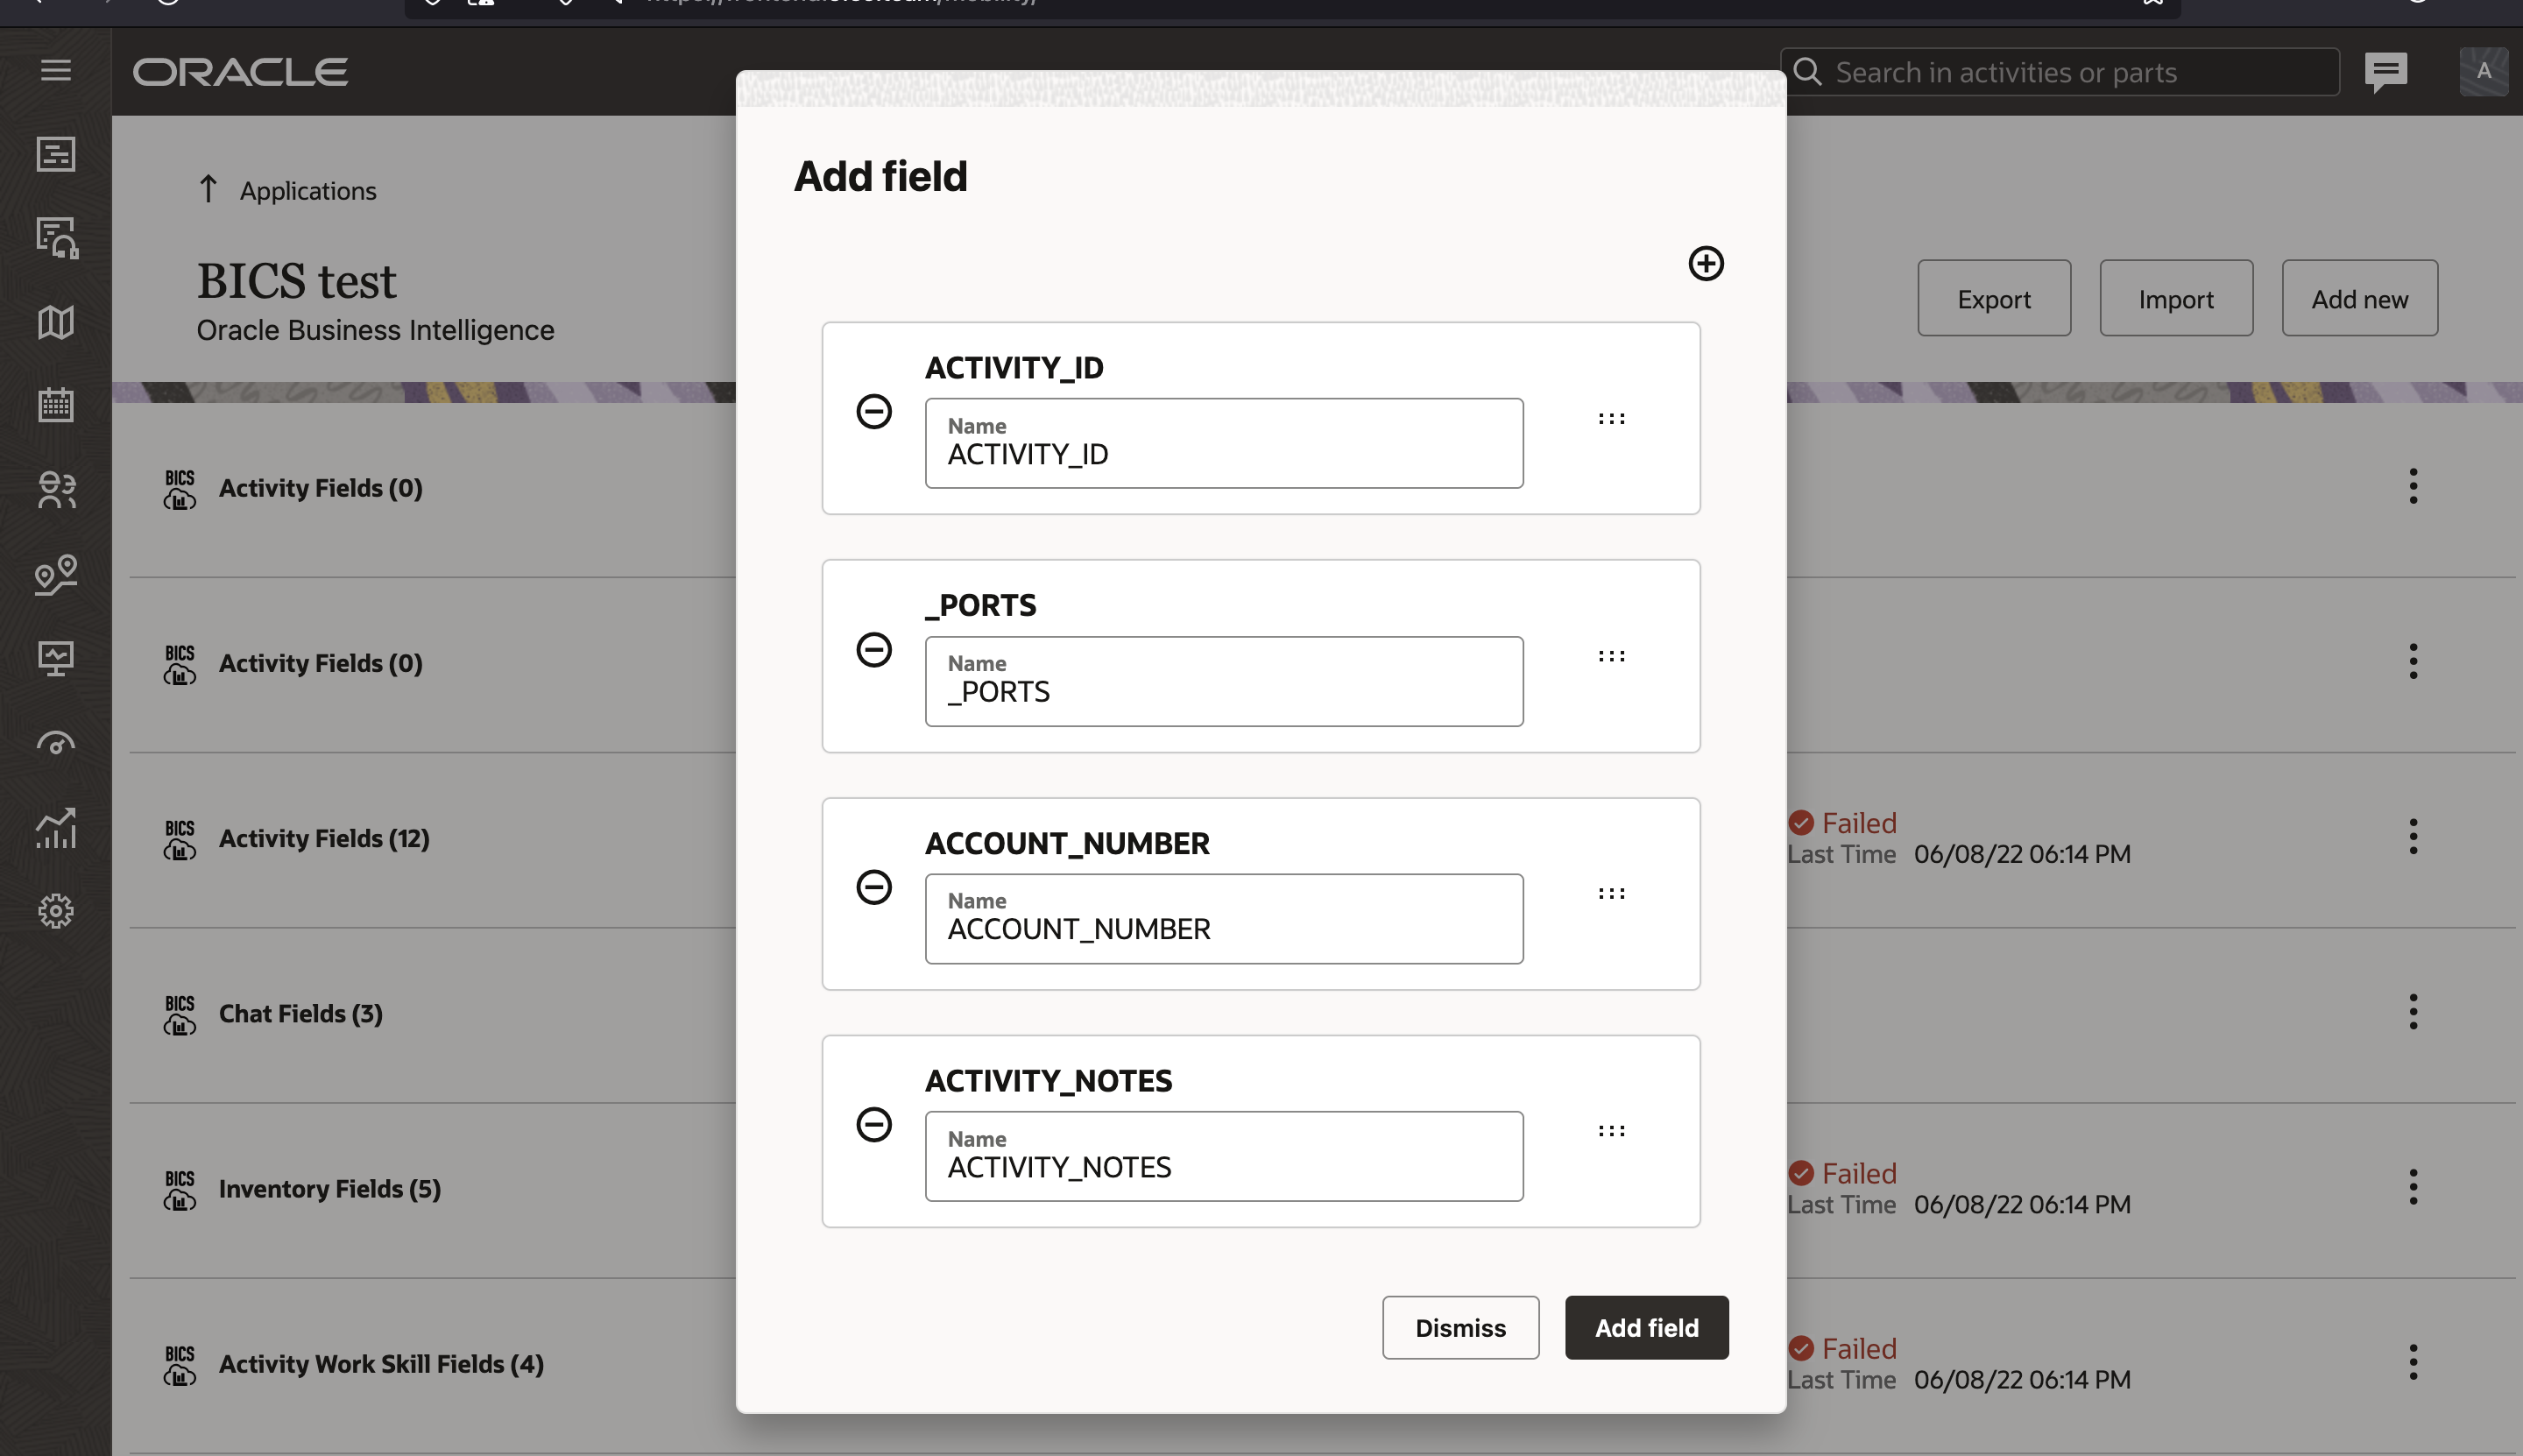The height and width of the screenshot is (1456, 2523).
Task: Open the settings gear in sidebar
Action: coord(56,910)
